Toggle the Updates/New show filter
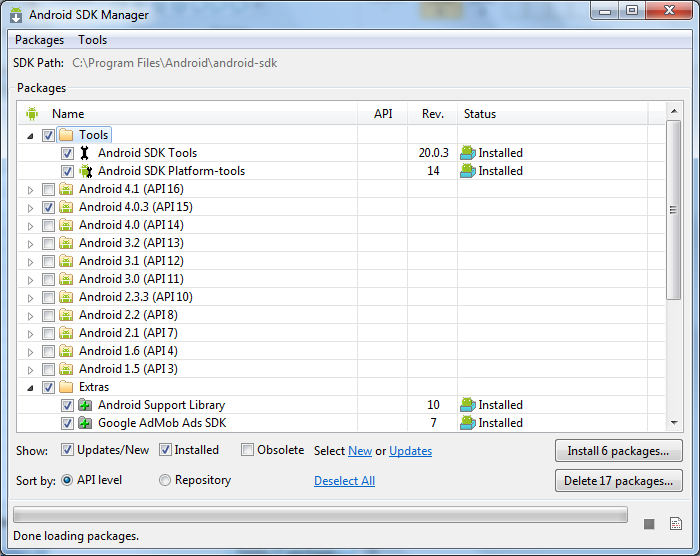The width and height of the screenshot is (700, 556). (x=67, y=450)
